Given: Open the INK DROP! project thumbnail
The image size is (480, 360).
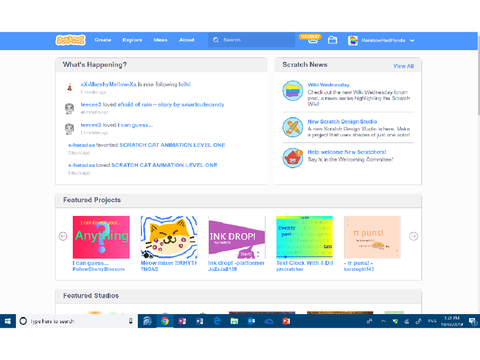Looking at the screenshot, I should (237, 237).
